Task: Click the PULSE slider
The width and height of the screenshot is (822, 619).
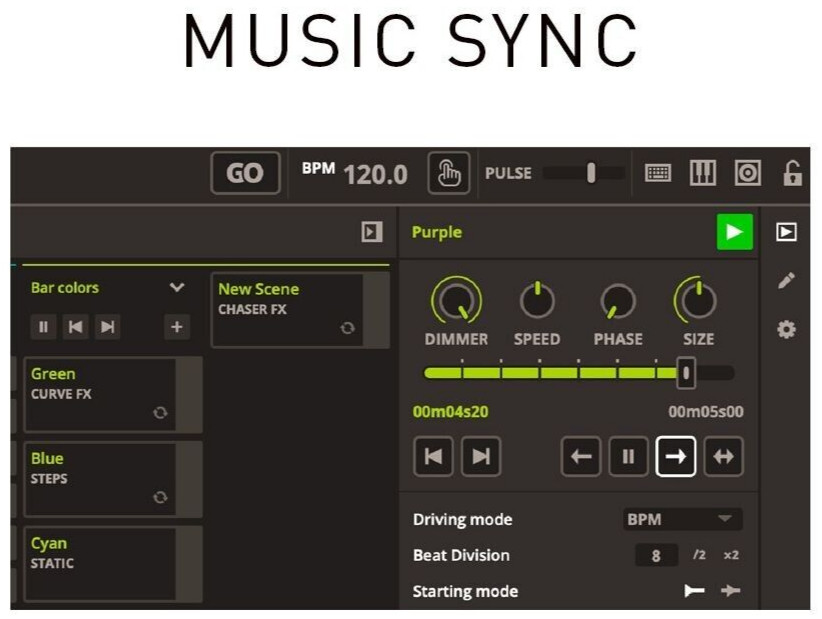Action: pos(584,173)
